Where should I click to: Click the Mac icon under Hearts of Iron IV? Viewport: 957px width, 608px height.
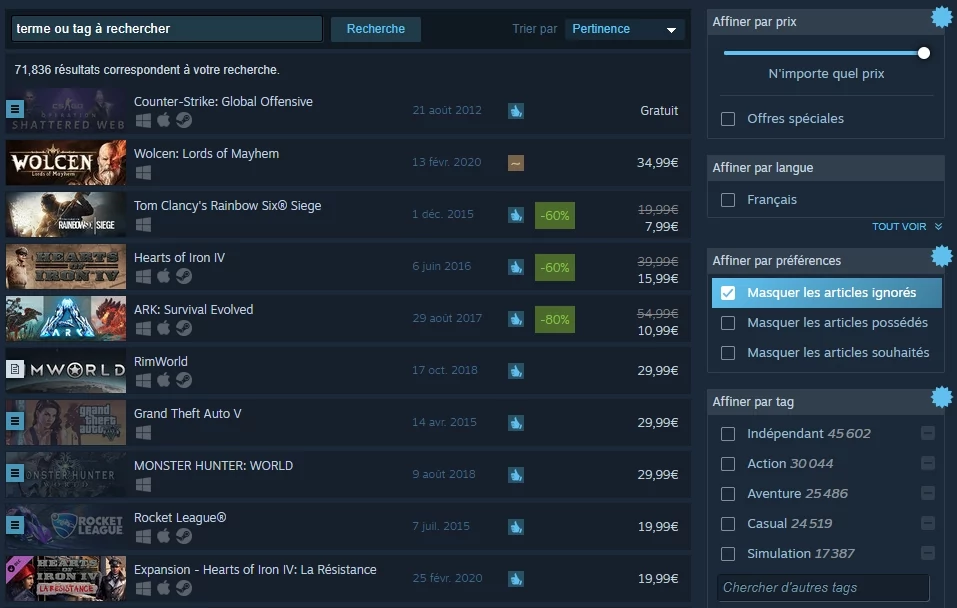tap(164, 276)
